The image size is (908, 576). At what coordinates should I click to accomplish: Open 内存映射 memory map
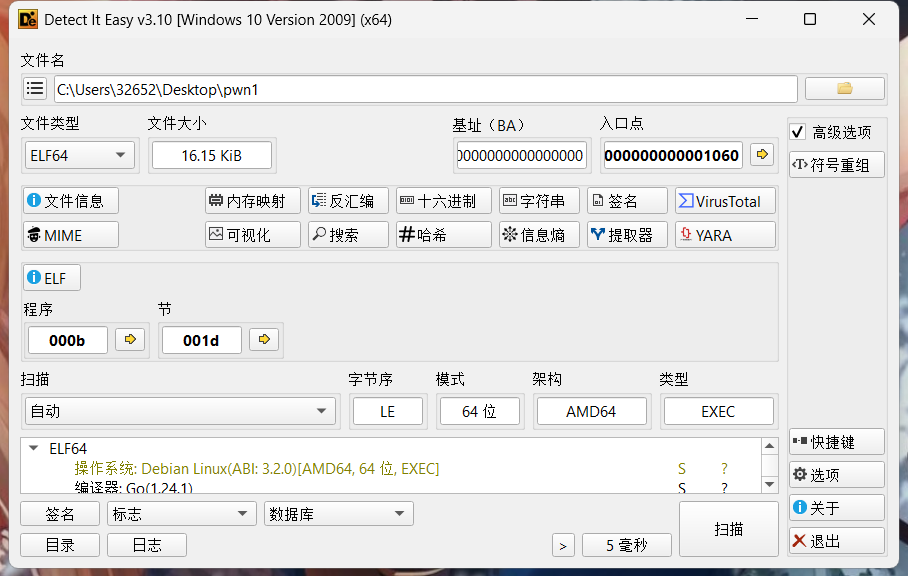(x=252, y=201)
